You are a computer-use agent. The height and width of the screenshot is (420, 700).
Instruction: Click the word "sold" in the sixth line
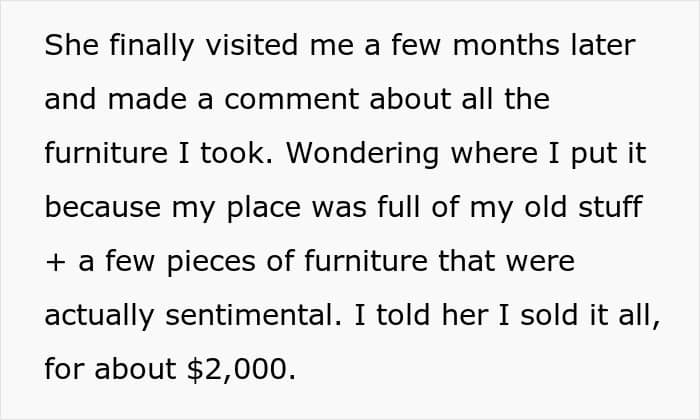click(x=549, y=315)
